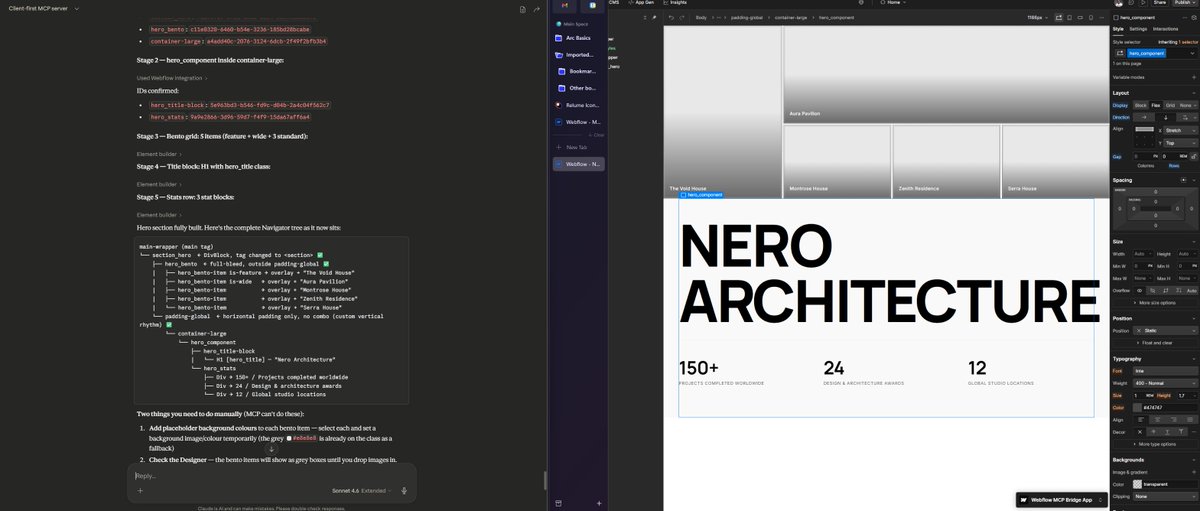Screen dimensions: 1200x511
Task: Click the Share button in Webflow
Action: click(1159, 3)
